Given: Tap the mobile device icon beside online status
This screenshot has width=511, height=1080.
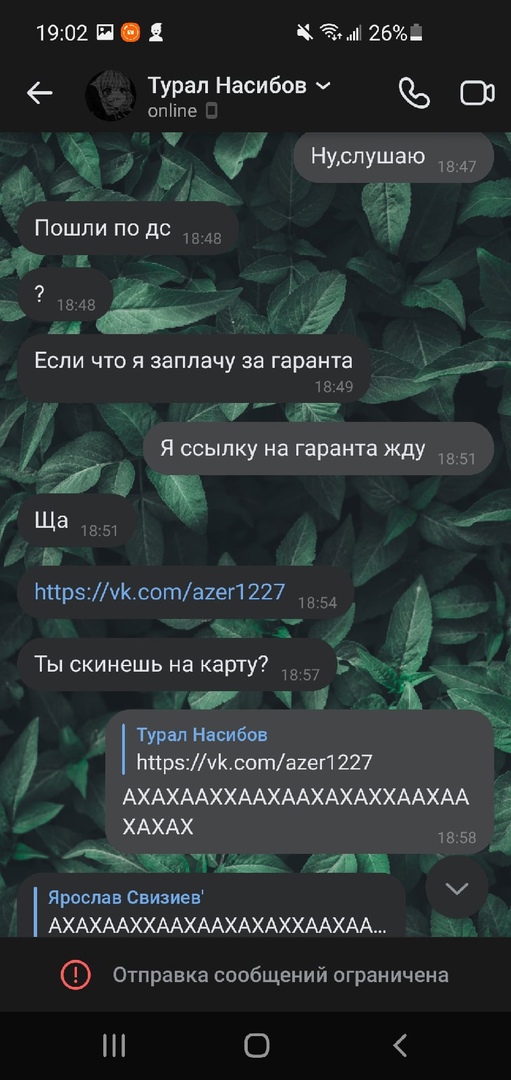Looking at the screenshot, I should click(211, 111).
